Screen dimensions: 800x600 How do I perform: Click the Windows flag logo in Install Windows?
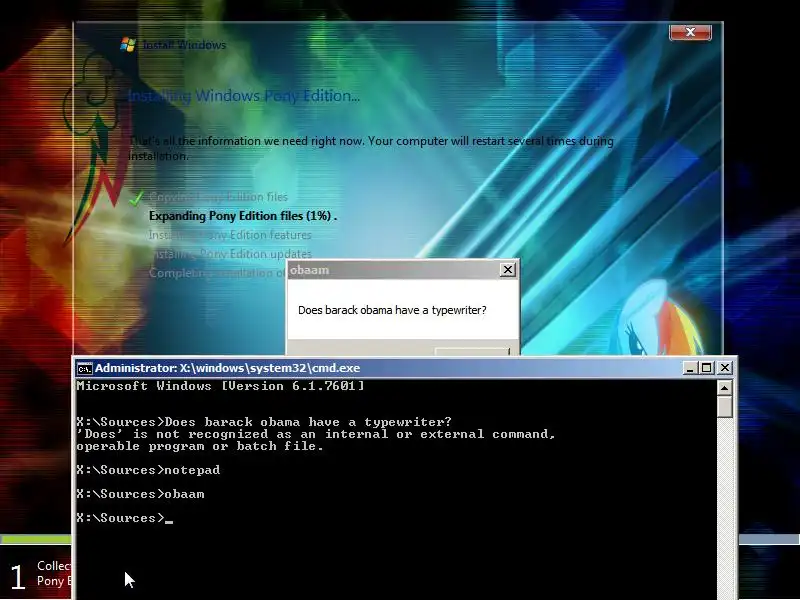(128, 45)
